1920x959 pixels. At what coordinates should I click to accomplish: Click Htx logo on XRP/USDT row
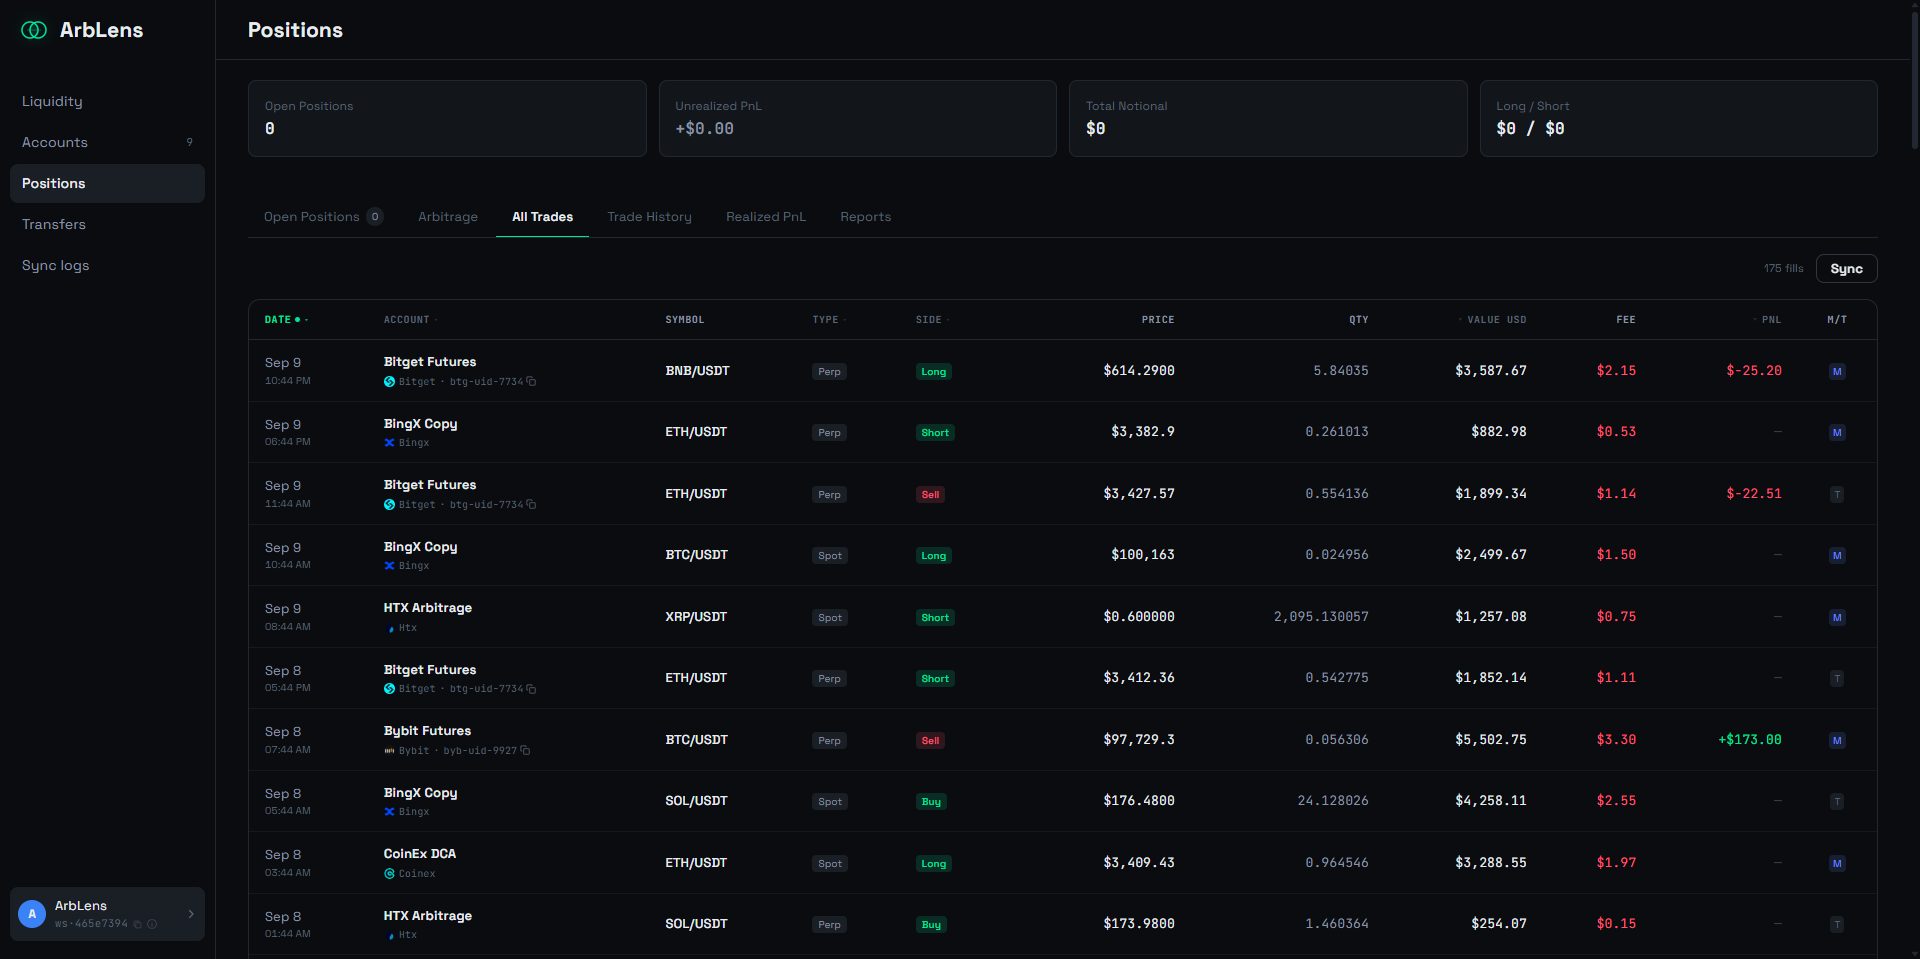click(x=390, y=628)
